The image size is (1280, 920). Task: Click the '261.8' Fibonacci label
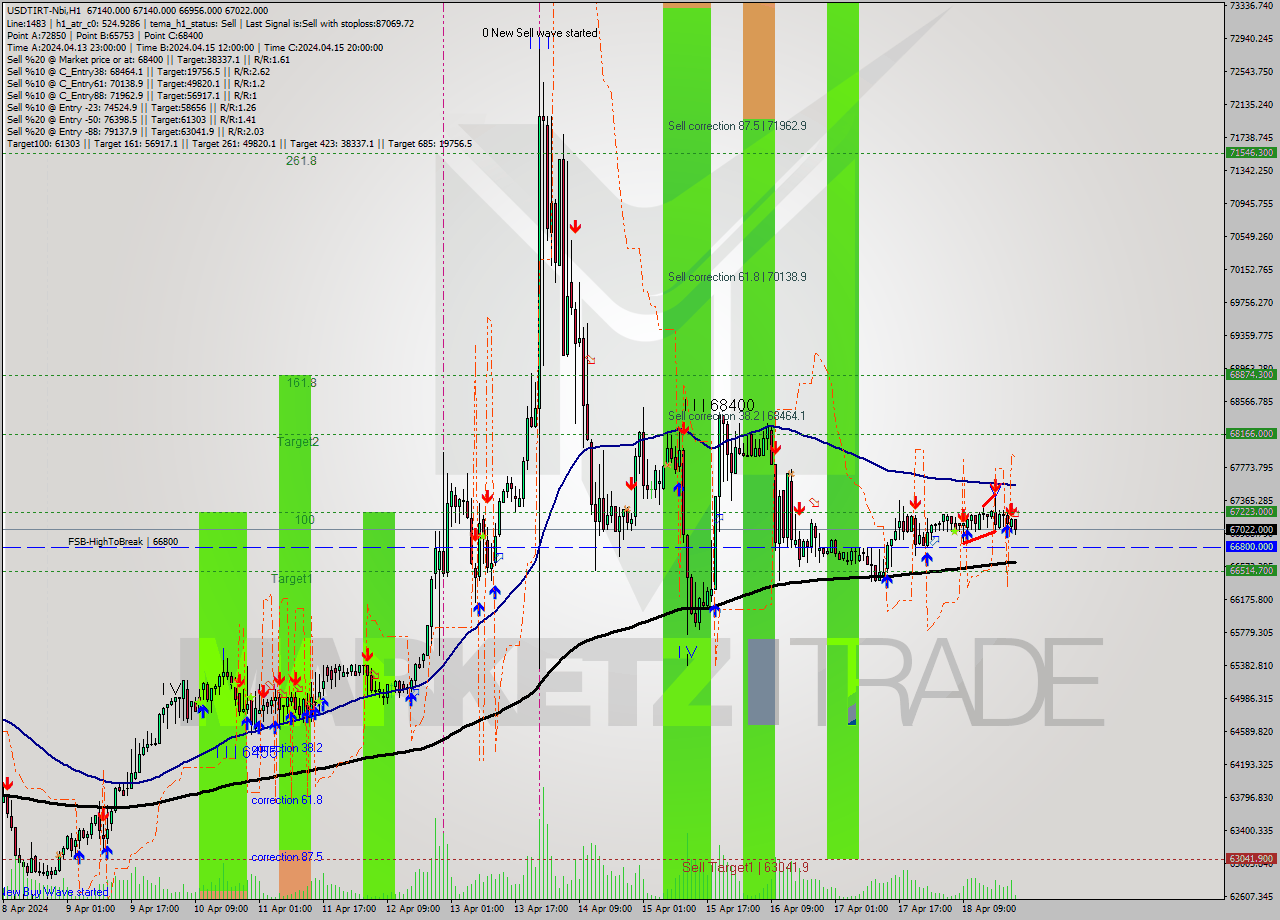coord(301,160)
